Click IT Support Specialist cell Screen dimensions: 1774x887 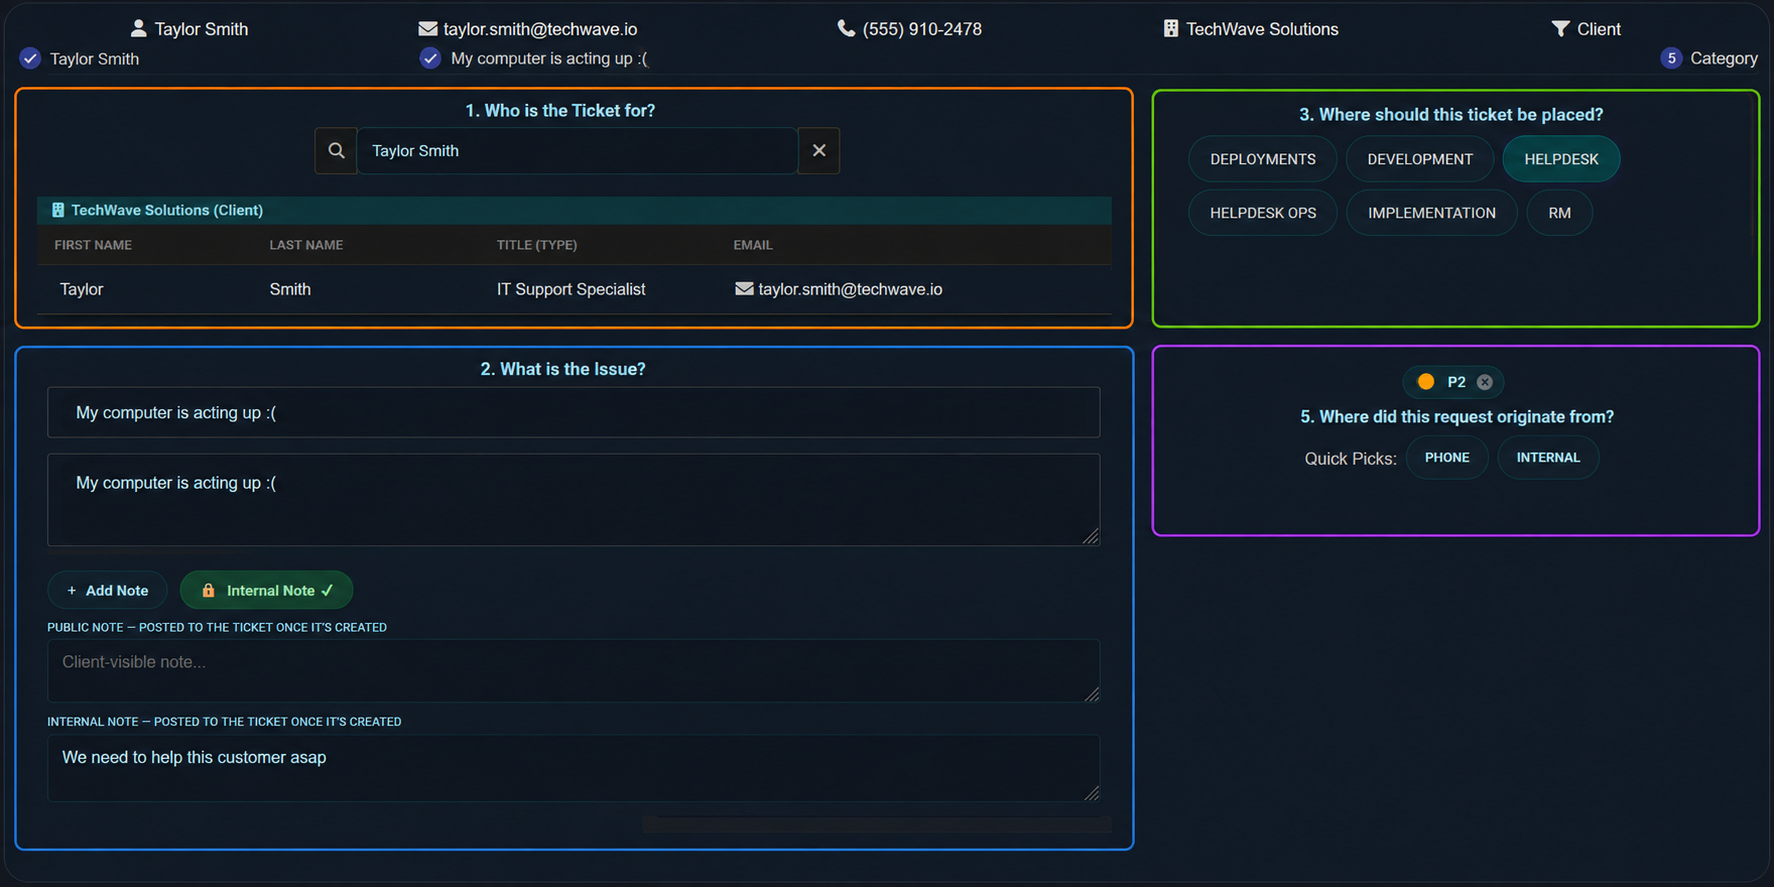tap(571, 289)
